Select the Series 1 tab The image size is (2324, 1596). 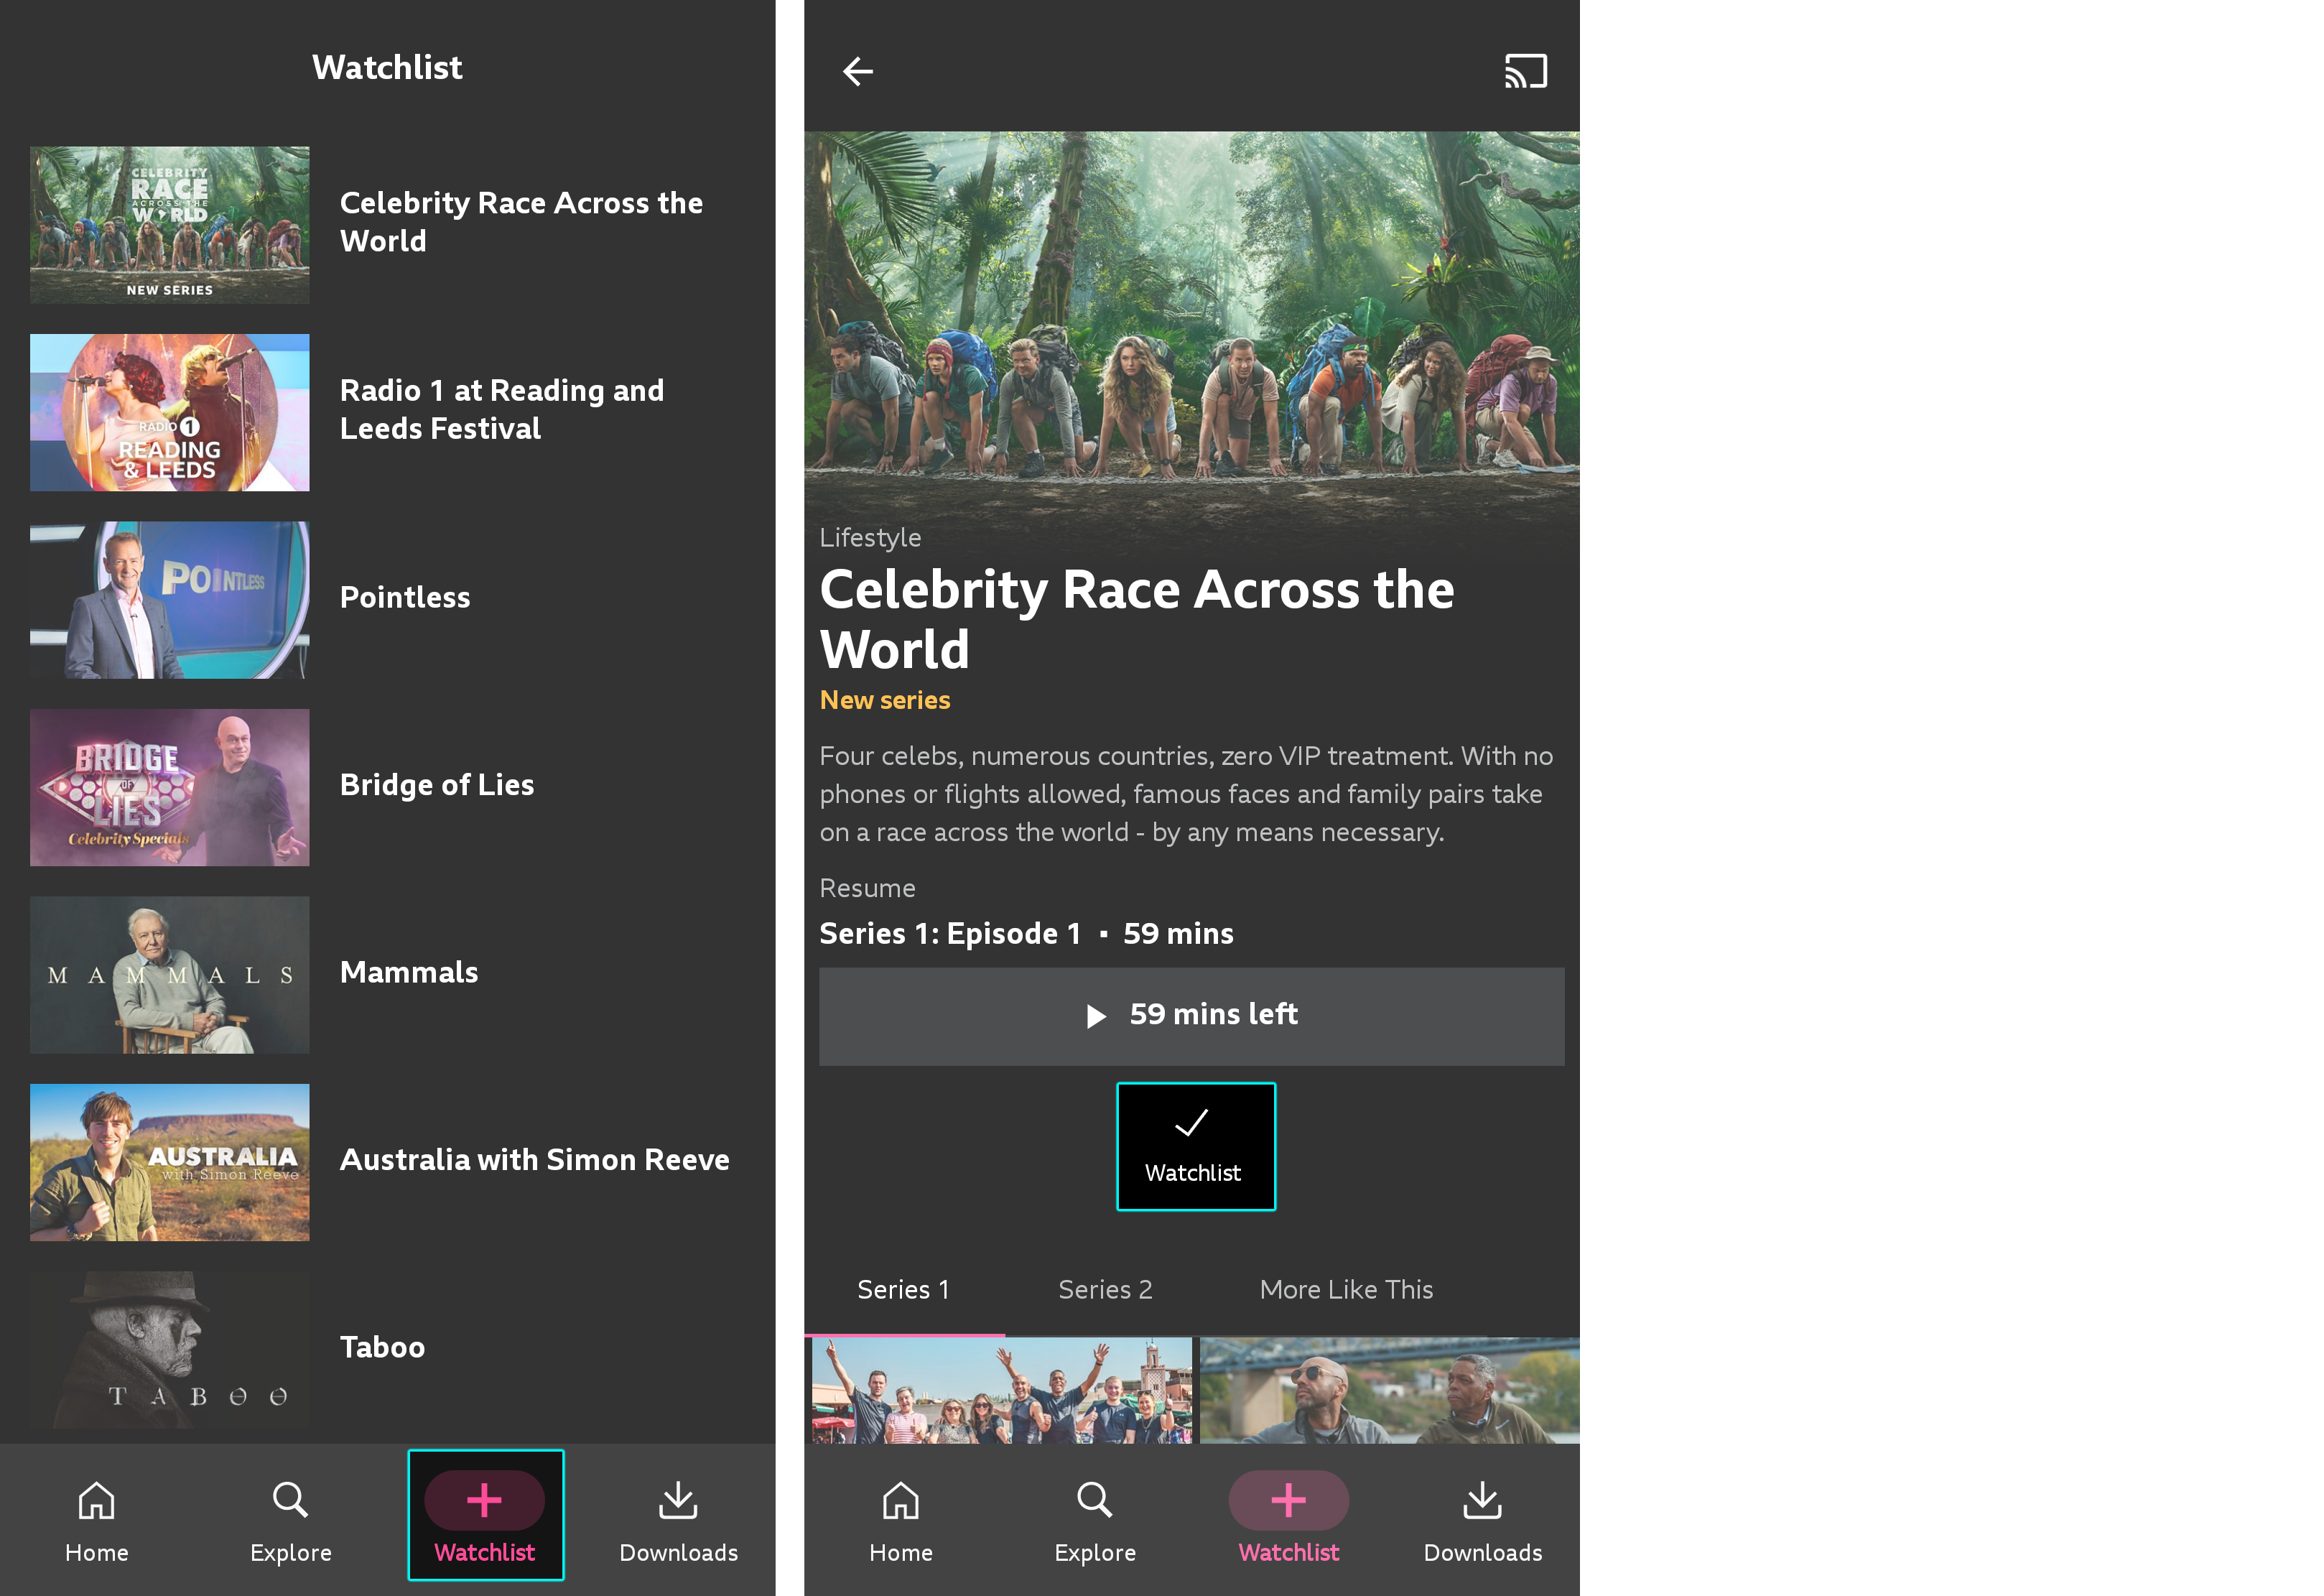(903, 1290)
